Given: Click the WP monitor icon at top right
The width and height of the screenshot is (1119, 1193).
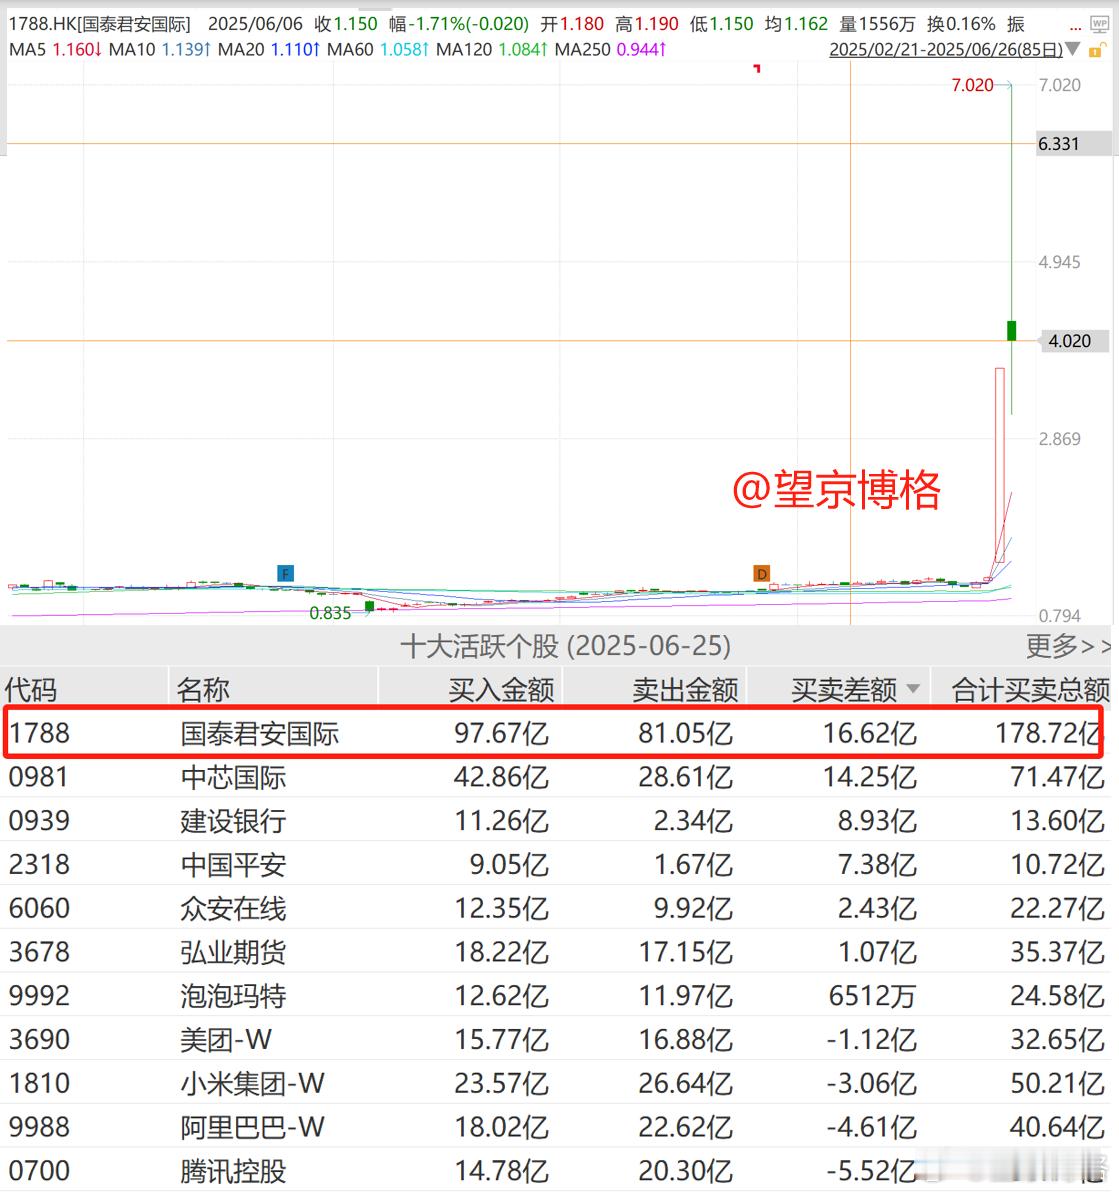Looking at the screenshot, I should coord(1099,24).
